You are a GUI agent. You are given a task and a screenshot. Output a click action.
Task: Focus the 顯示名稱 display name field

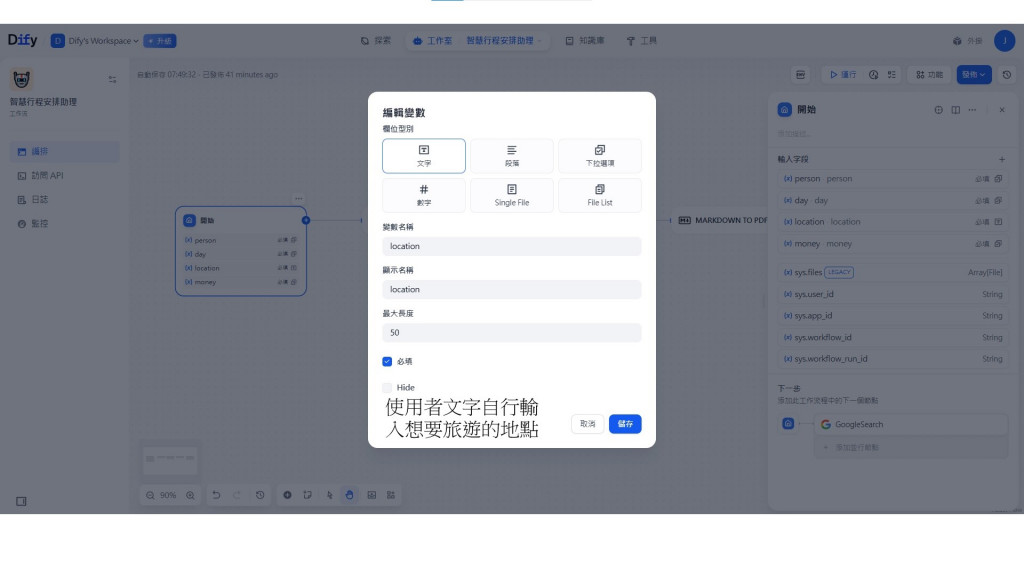pyautogui.click(x=511, y=289)
